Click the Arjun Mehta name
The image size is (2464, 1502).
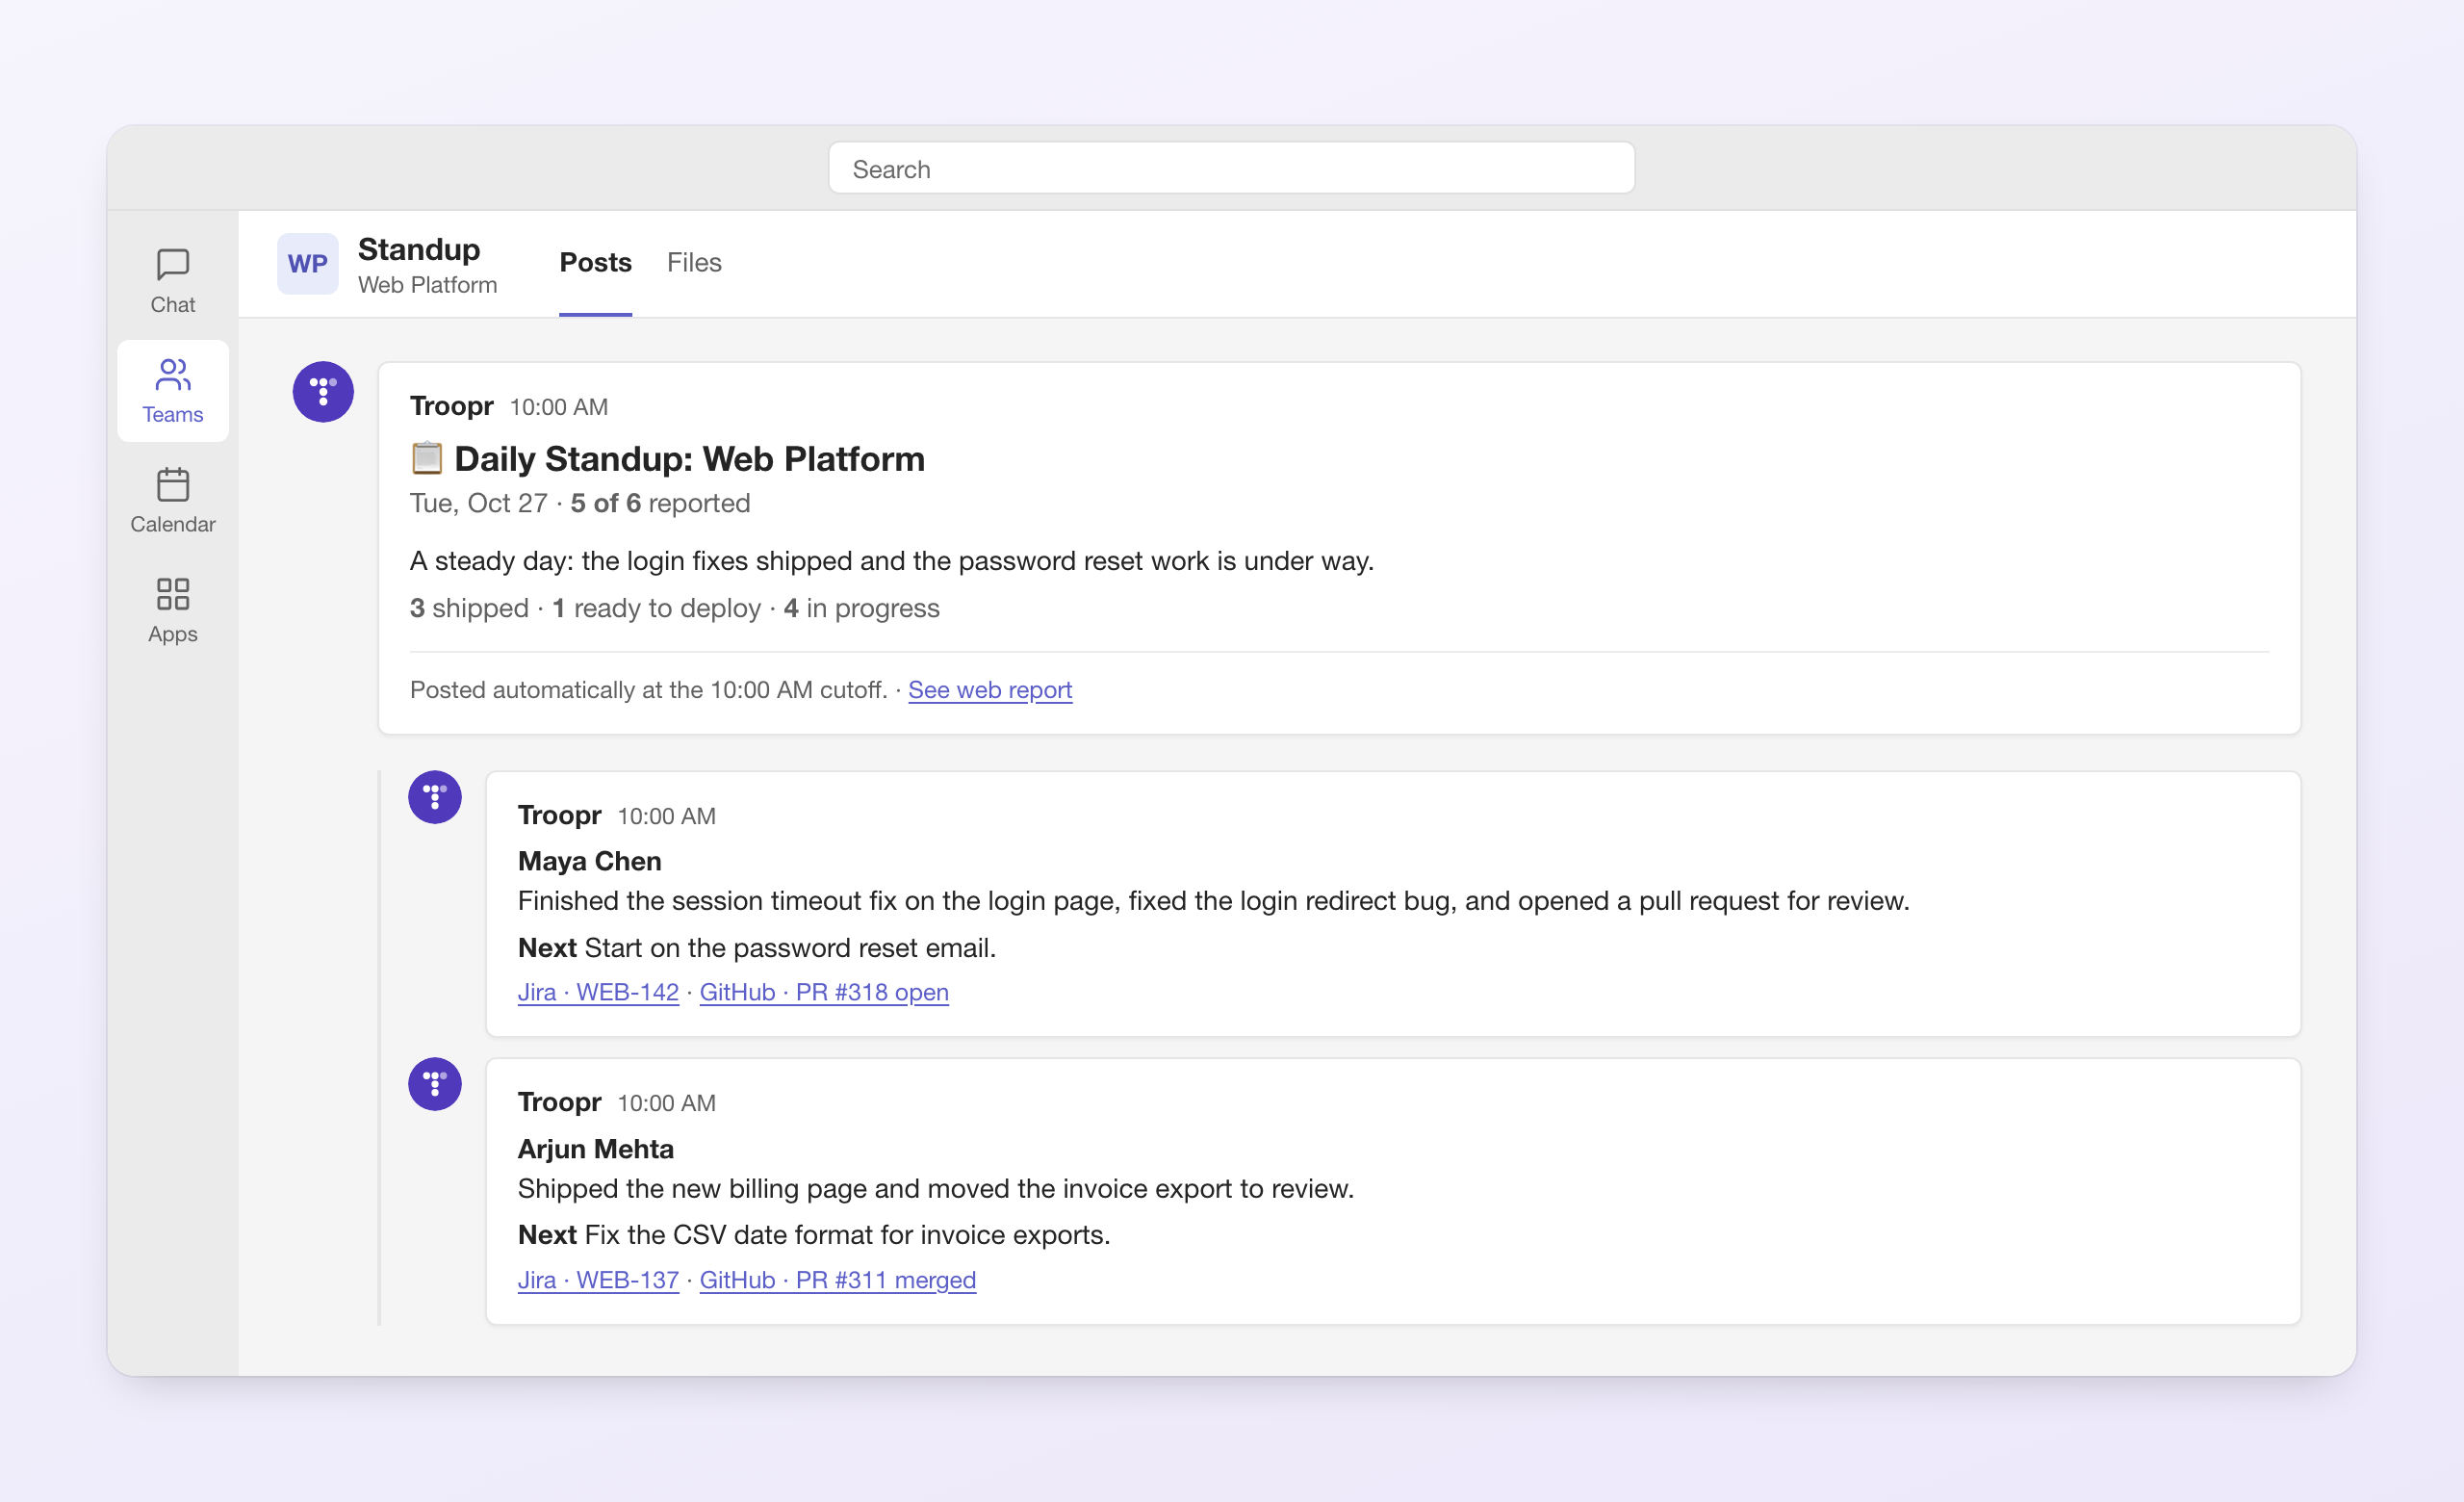[x=596, y=1149]
